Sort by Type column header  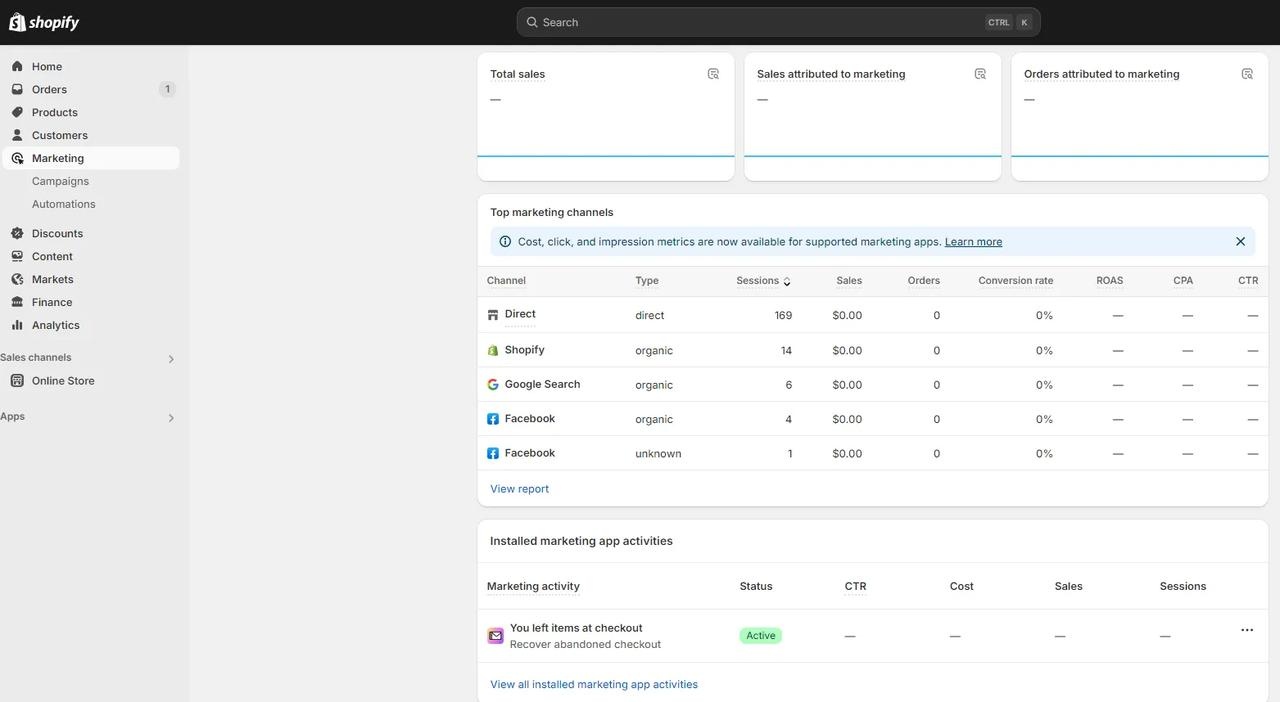click(x=647, y=281)
